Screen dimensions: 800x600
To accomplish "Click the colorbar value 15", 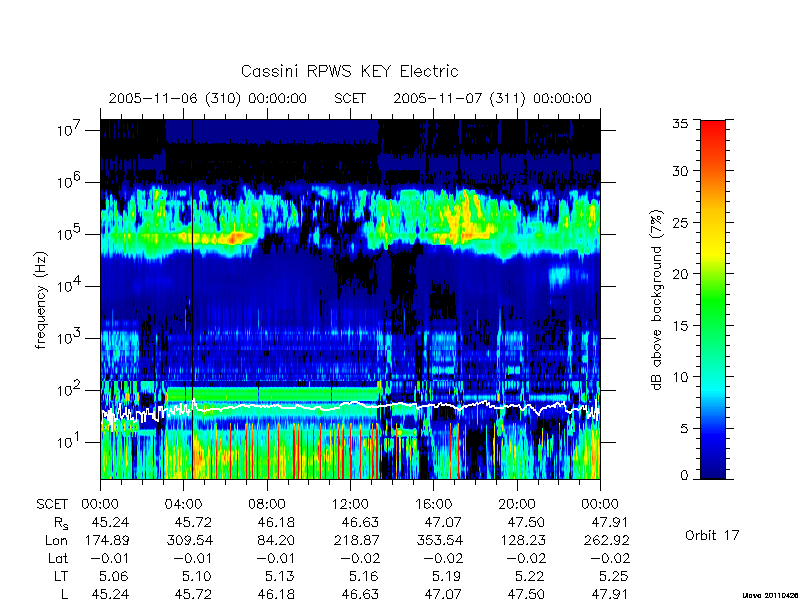I will pyautogui.click(x=680, y=326).
